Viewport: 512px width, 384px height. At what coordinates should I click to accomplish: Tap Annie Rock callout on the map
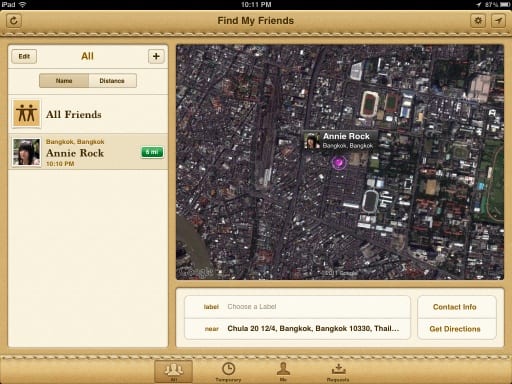click(340, 140)
